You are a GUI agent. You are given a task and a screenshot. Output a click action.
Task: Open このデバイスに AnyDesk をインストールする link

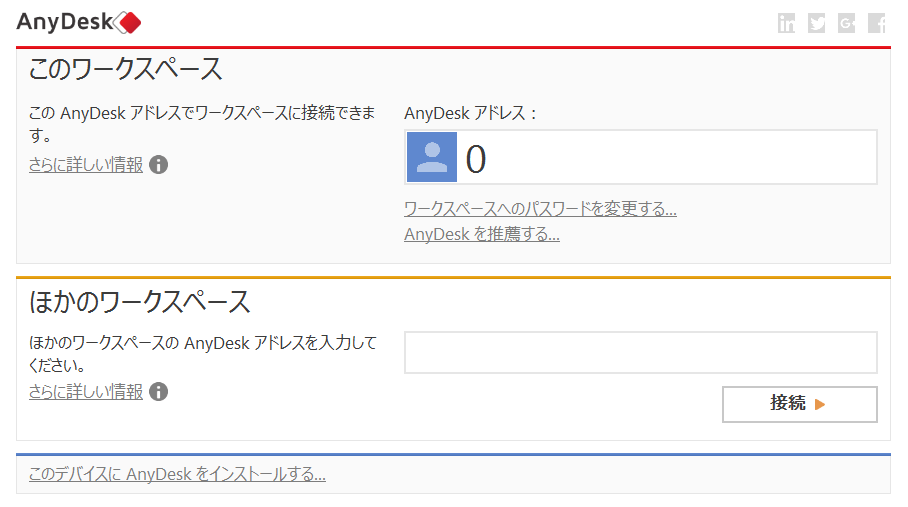[177, 474]
